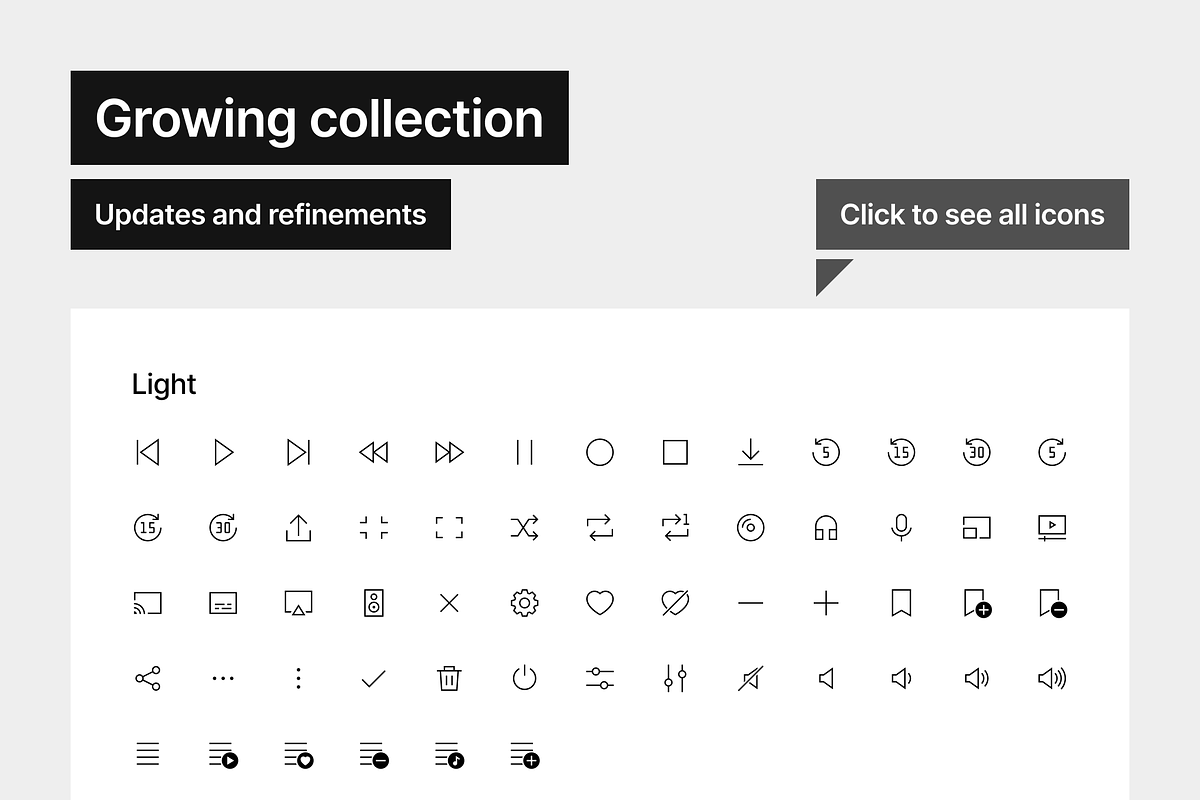This screenshot has width=1200, height=800.
Task: Pick the share nodes icon
Action: [147, 678]
